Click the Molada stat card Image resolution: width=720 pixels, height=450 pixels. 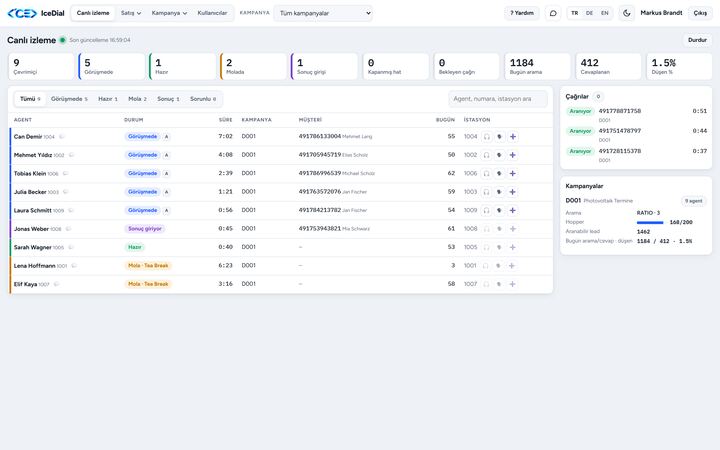coord(253,66)
